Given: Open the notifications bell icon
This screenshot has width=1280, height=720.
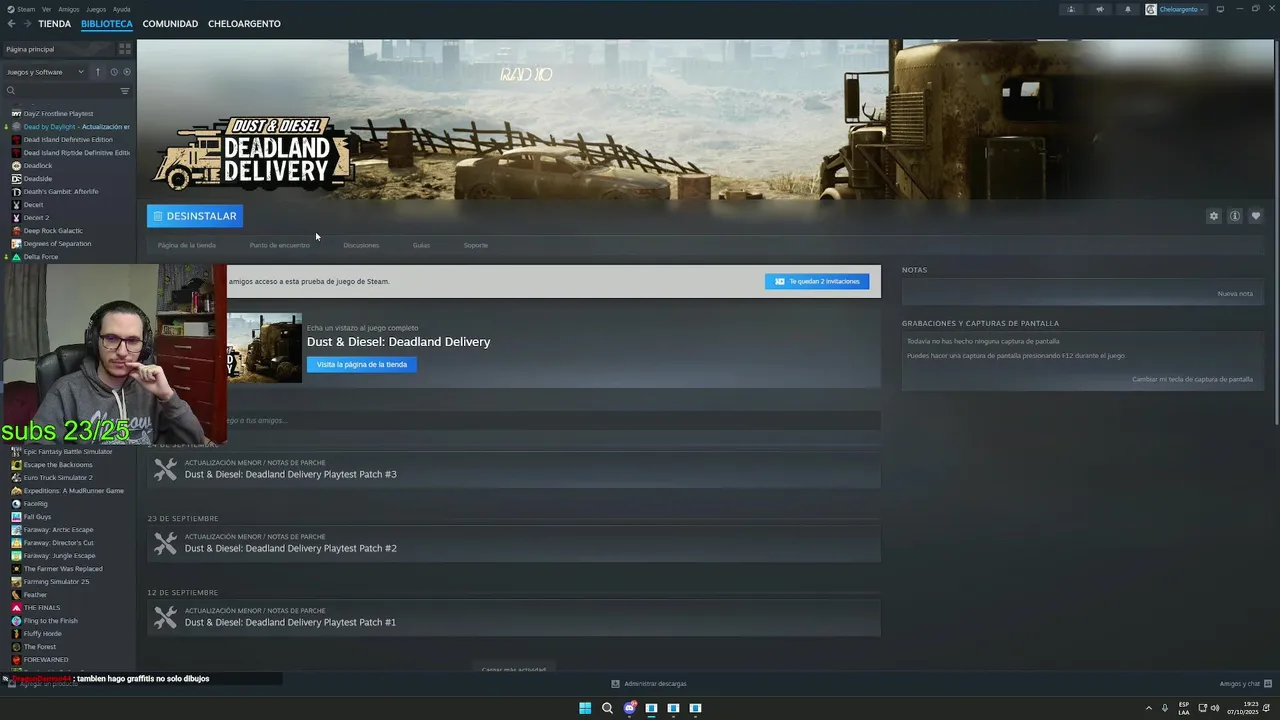Looking at the screenshot, I should pyautogui.click(x=1128, y=9).
